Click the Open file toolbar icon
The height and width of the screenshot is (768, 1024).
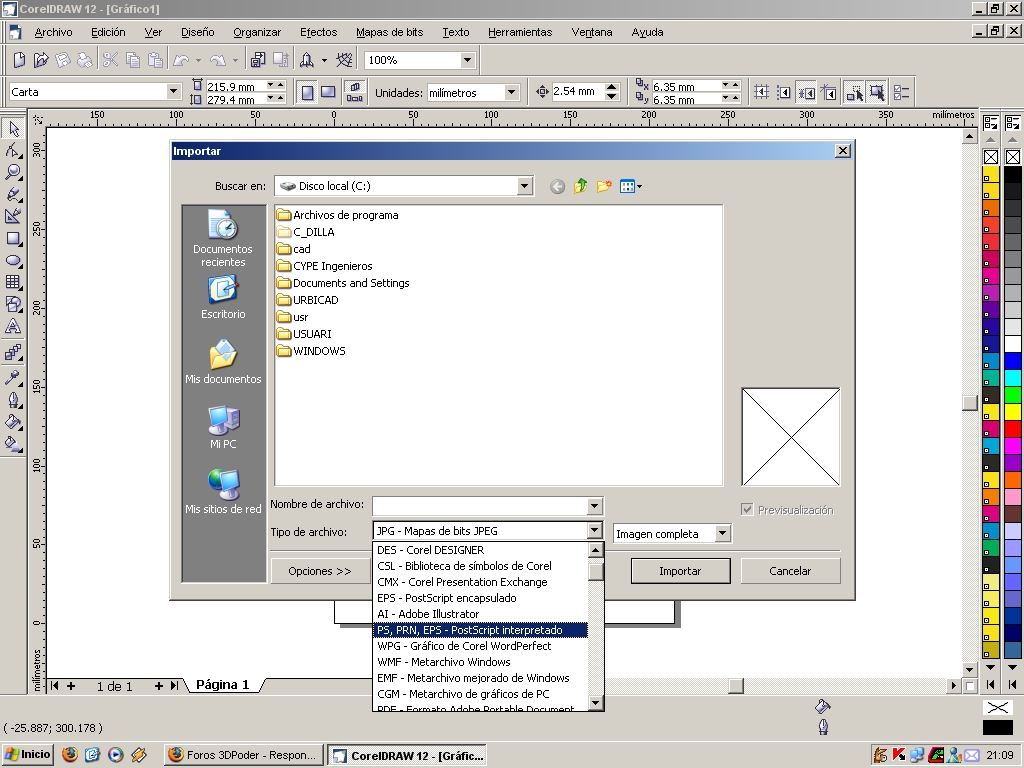click(41, 60)
